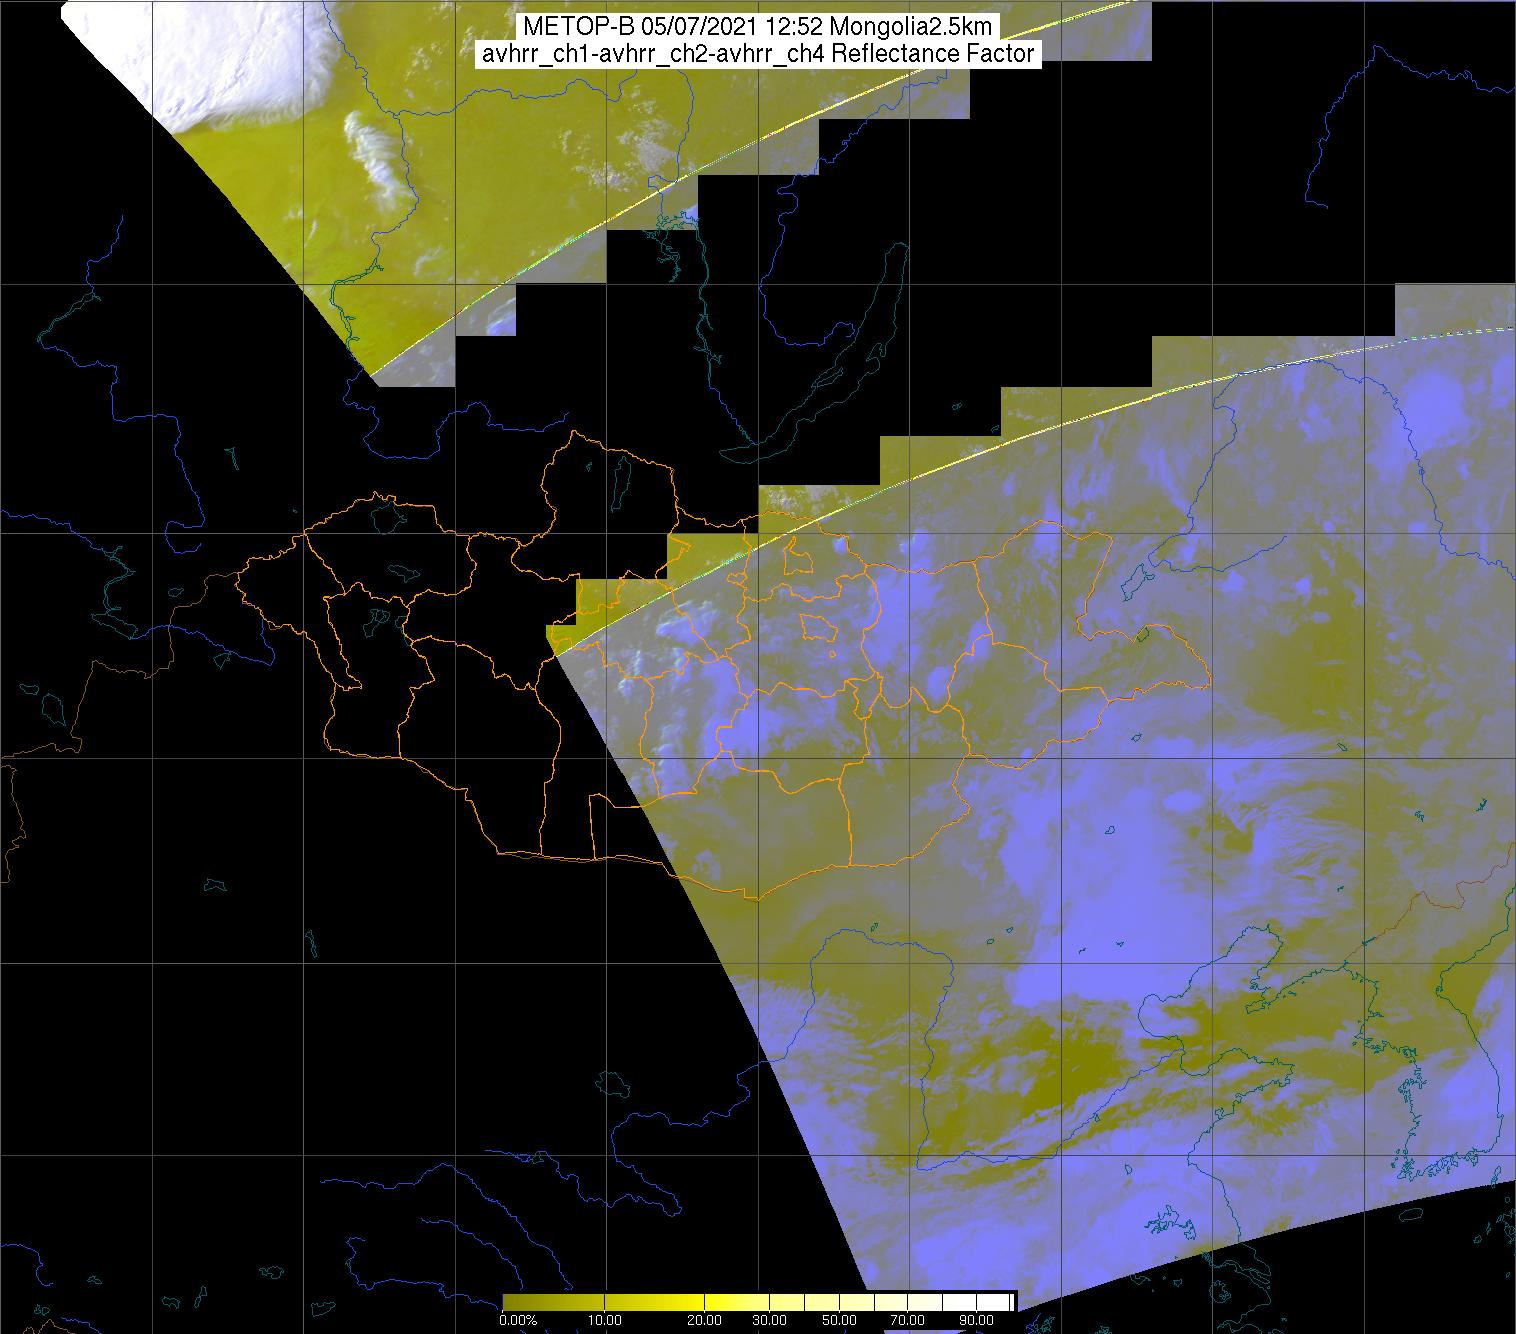Click the '70.00' color scale label
Viewport: 1516px width, 1334px height.
(908, 1321)
